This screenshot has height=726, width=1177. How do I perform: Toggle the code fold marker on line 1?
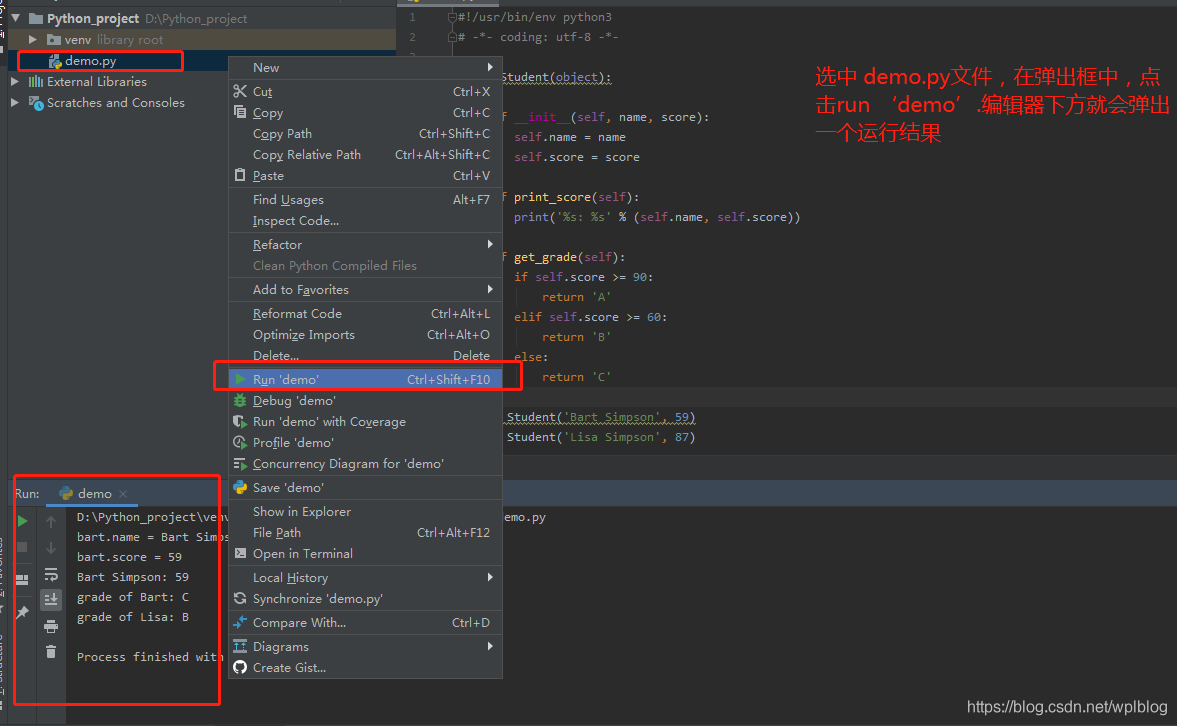tap(452, 17)
